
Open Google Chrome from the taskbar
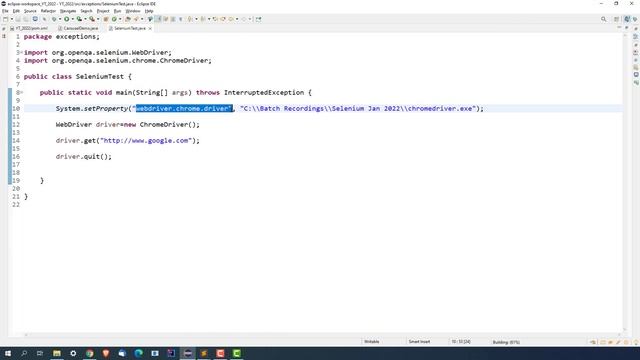click(x=89, y=353)
